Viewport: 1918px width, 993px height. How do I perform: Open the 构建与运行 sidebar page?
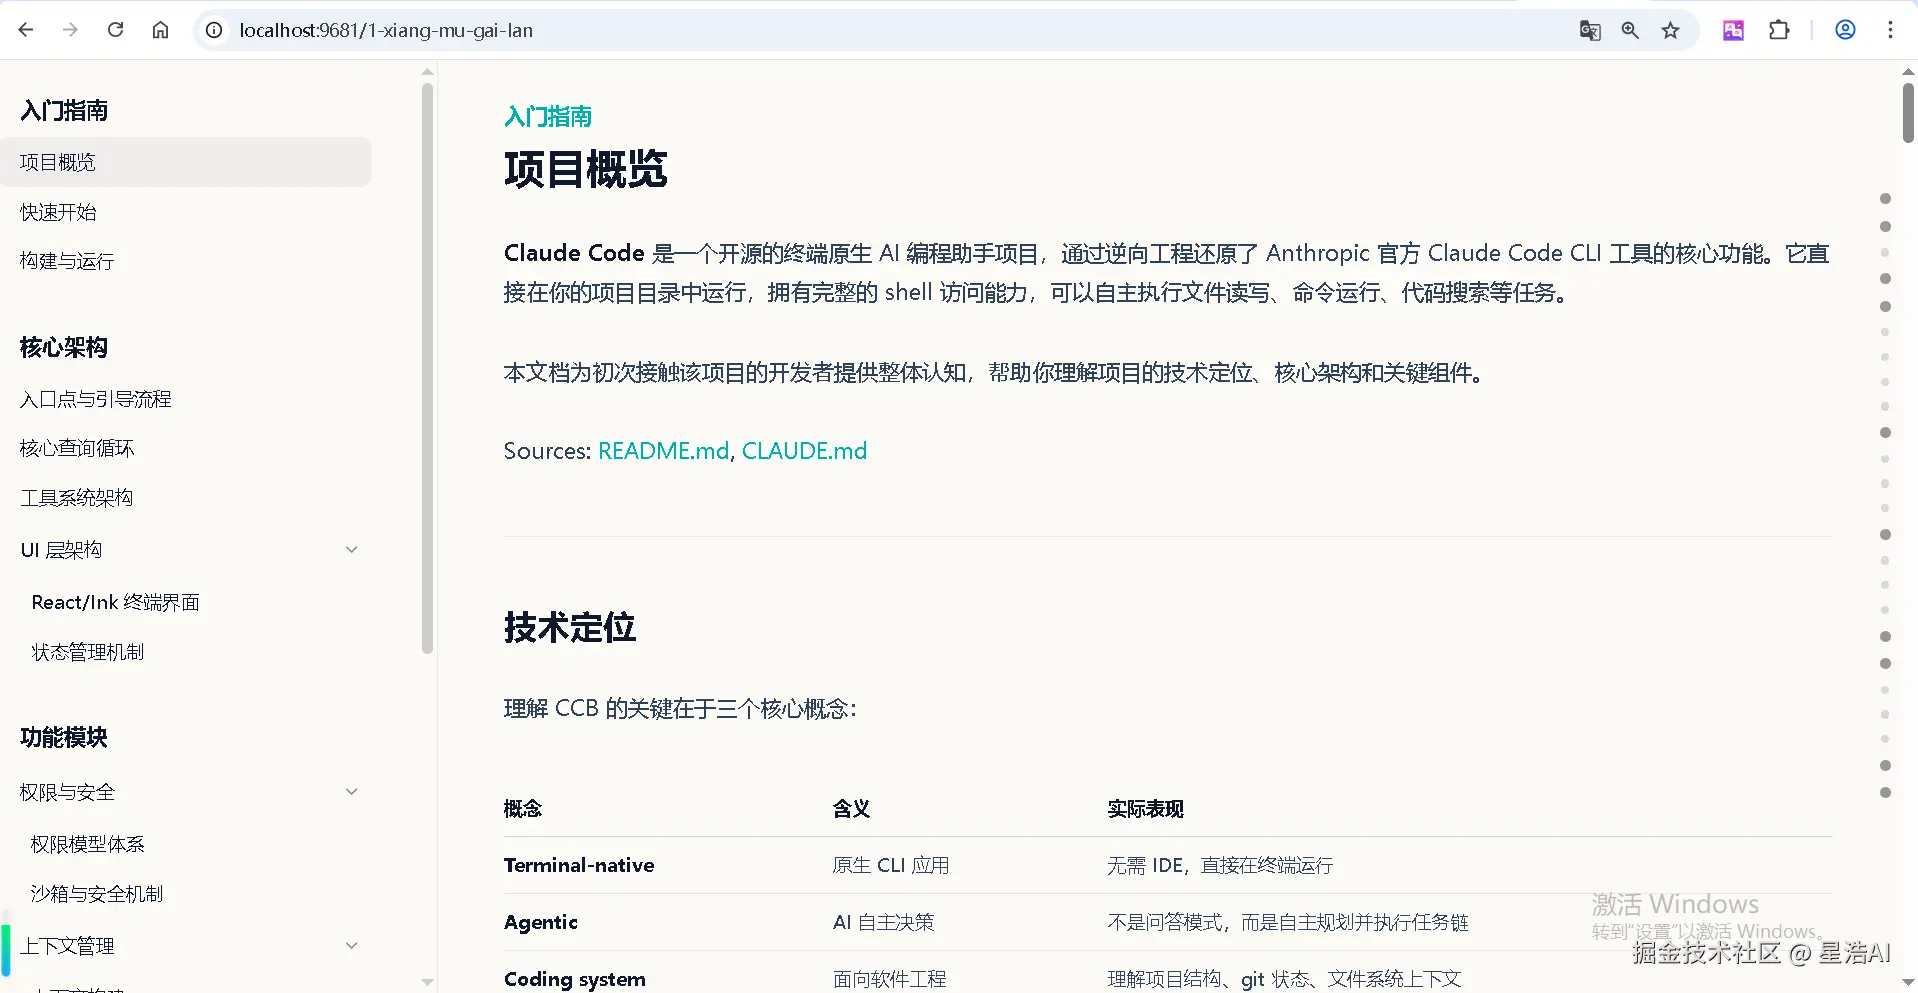[x=67, y=261]
